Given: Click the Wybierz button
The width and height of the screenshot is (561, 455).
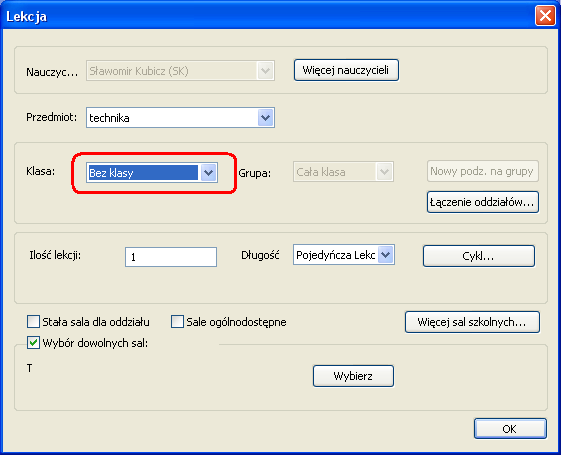Looking at the screenshot, I should tap(353, 376).
